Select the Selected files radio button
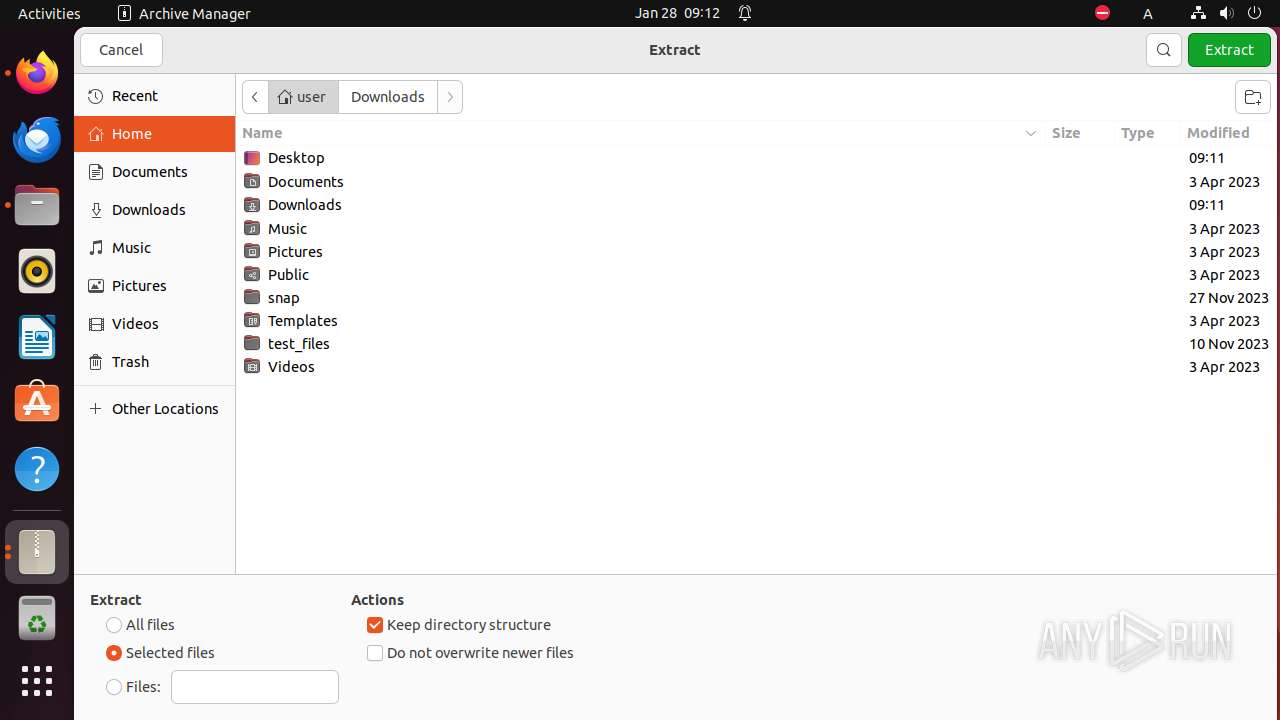1280x720 pixels. (x=114, y=653)
